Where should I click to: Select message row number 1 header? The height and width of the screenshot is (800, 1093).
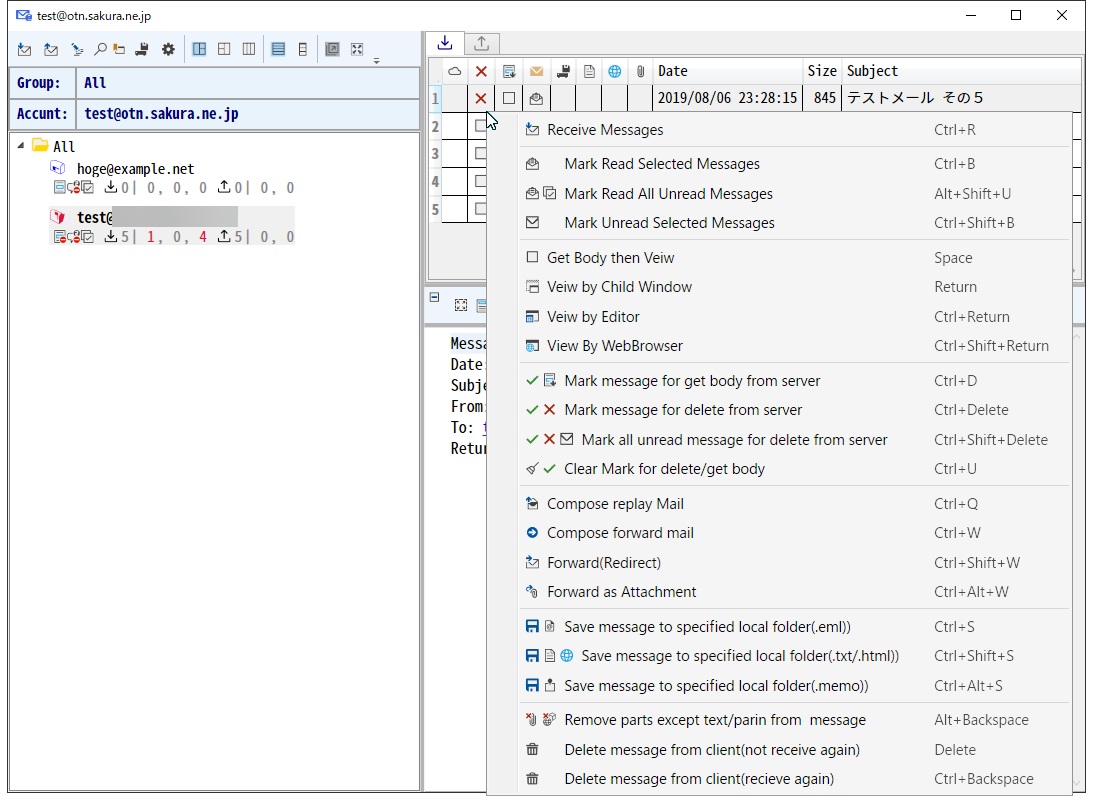coord(435,98)
